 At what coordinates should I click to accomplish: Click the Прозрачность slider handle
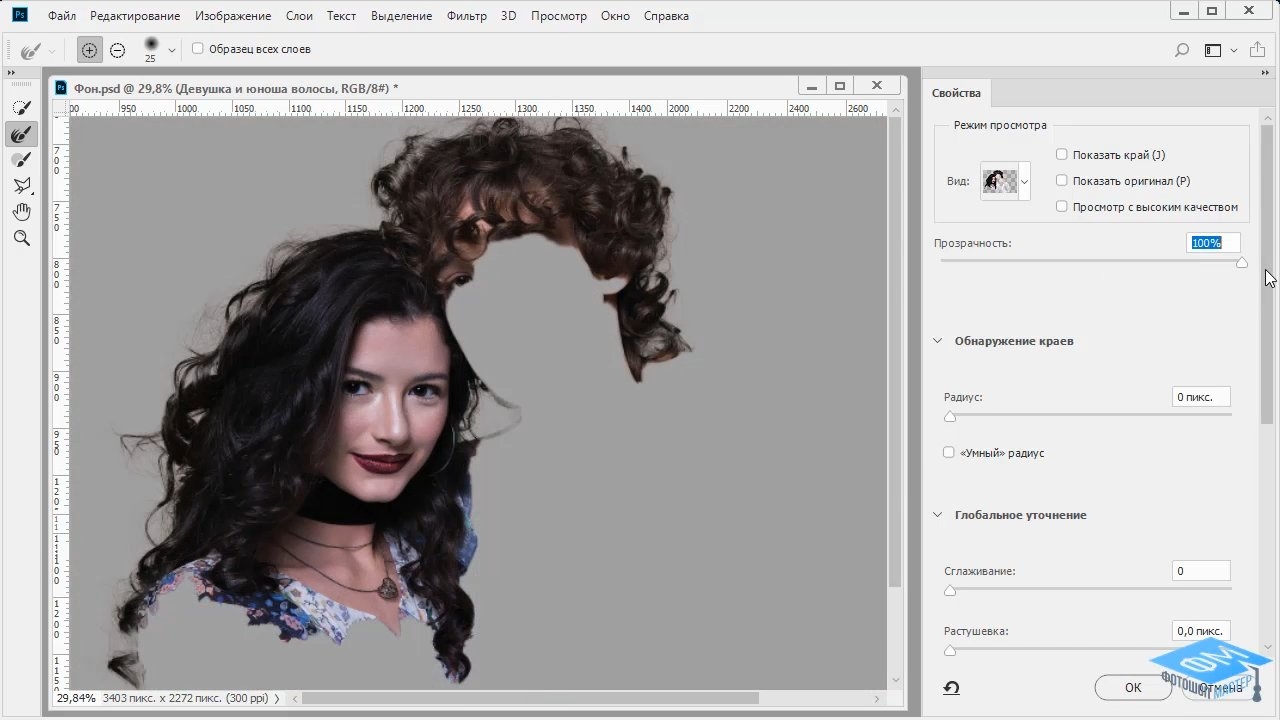1242,262
